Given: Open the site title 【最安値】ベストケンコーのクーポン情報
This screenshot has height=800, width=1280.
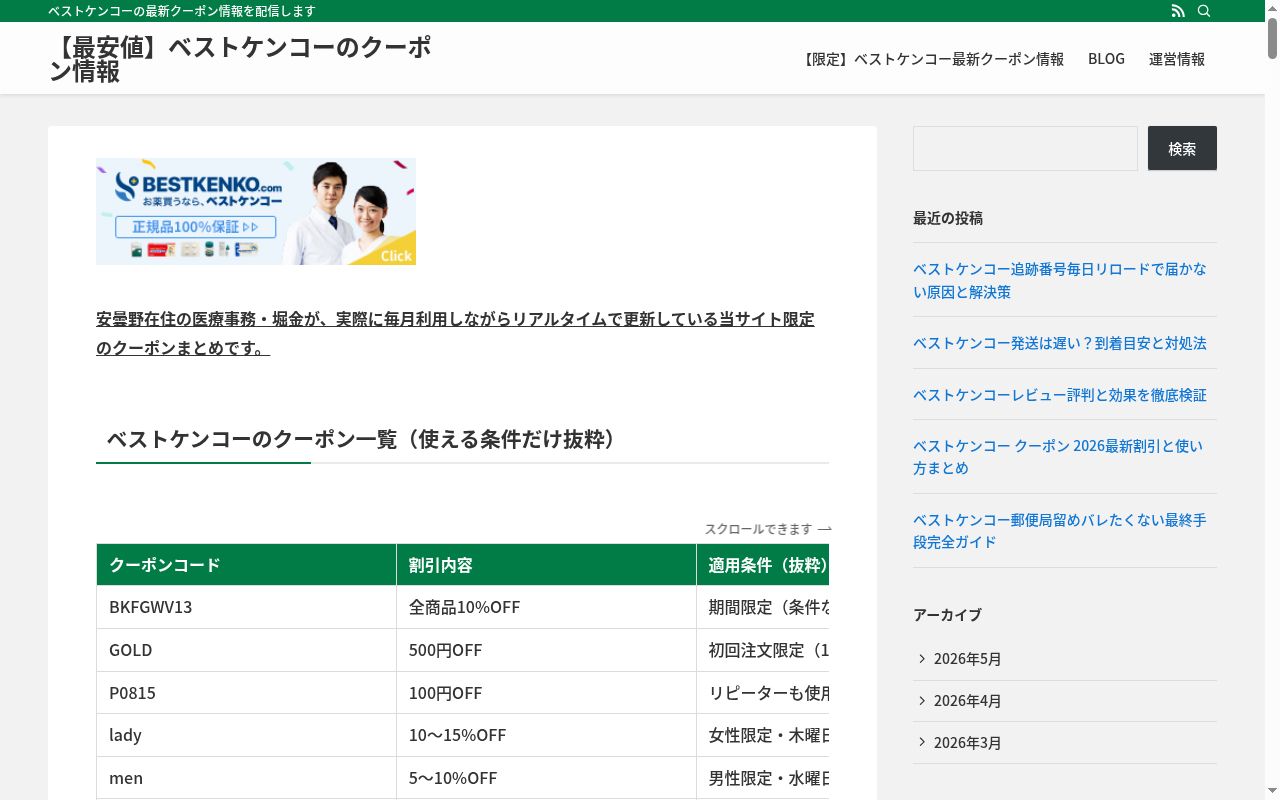Looking at the screenshot, I should 240,59.
